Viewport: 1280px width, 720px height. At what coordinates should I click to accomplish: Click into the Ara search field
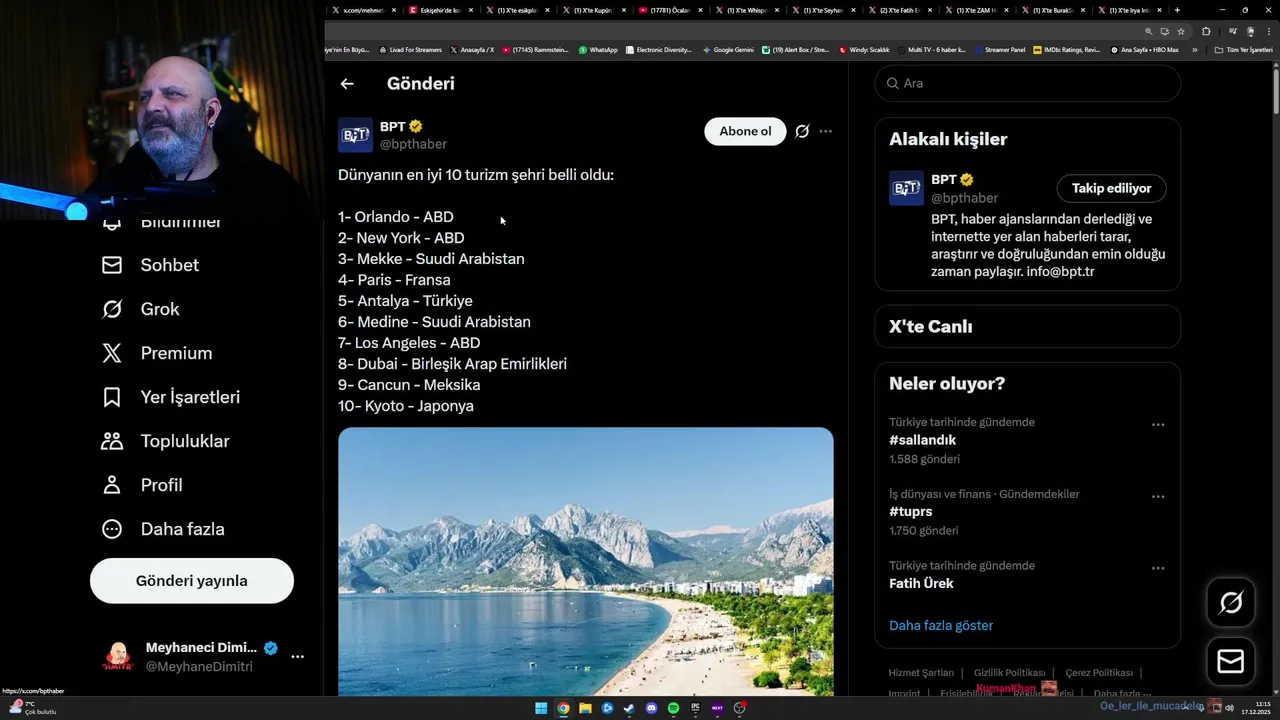tap(1028, 83)
